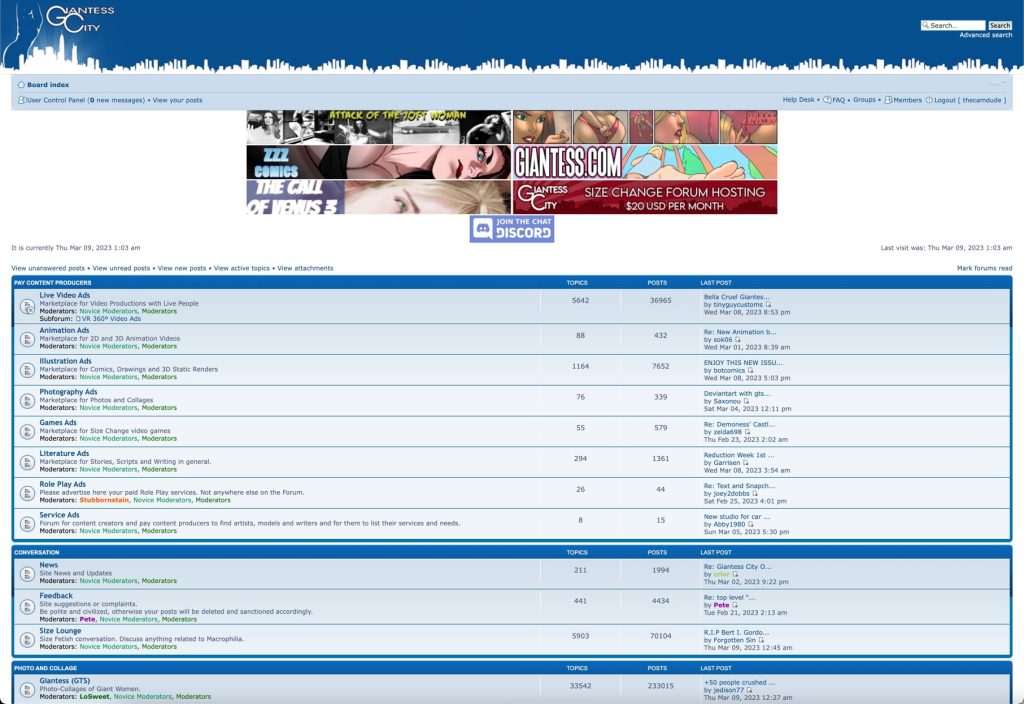Open the Games Ads forum
This screenshot has width=1024, height=704.
pyautogui.click(x=57, y=423)
